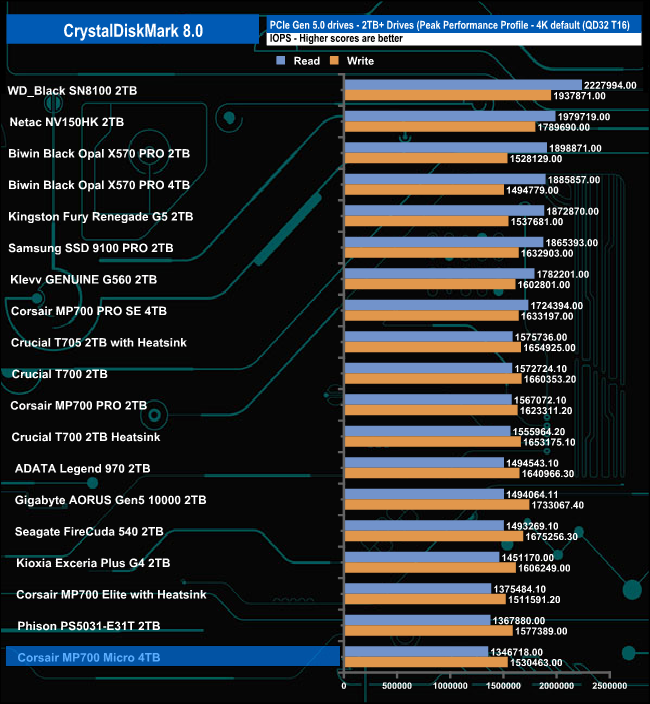This screenshot has height=704, width=650.
Task: Click the 1979719.00 read value
Action: point(584,117)
